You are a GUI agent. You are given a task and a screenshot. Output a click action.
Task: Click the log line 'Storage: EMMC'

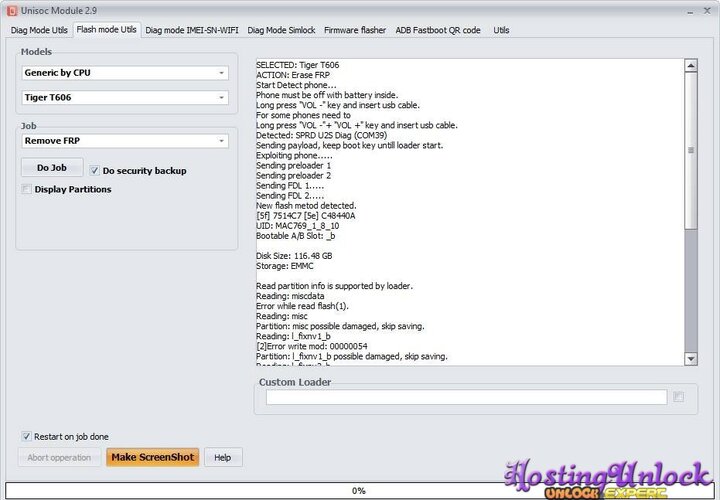pos(285,266)
